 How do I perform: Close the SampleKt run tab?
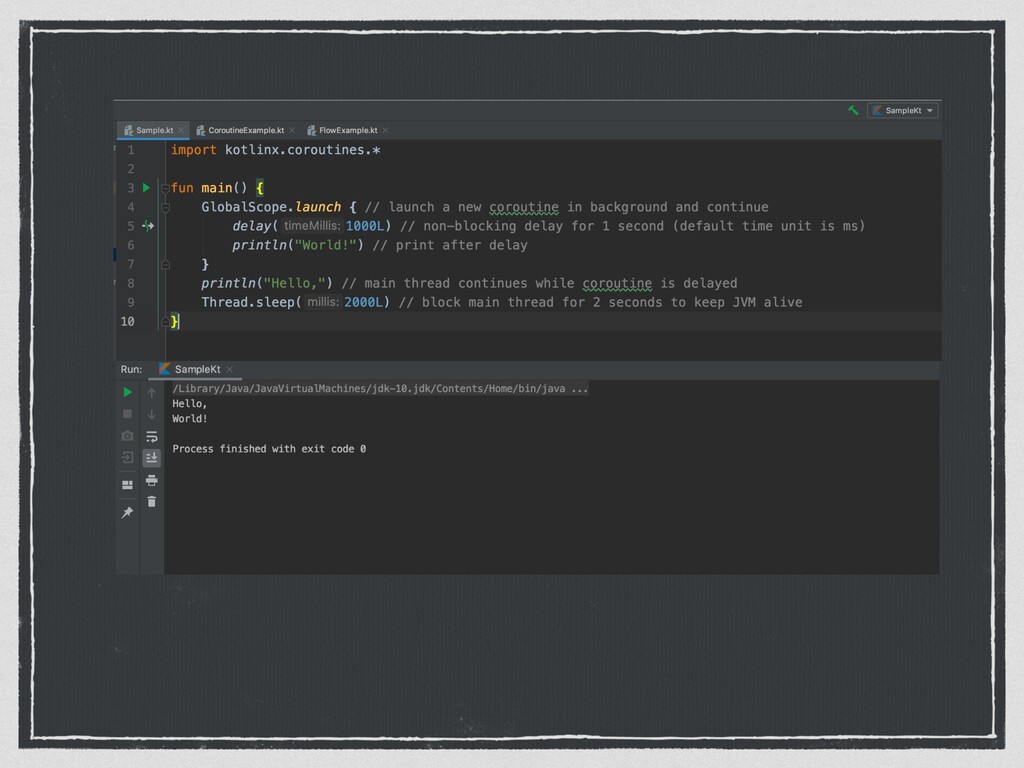point(229,370)
